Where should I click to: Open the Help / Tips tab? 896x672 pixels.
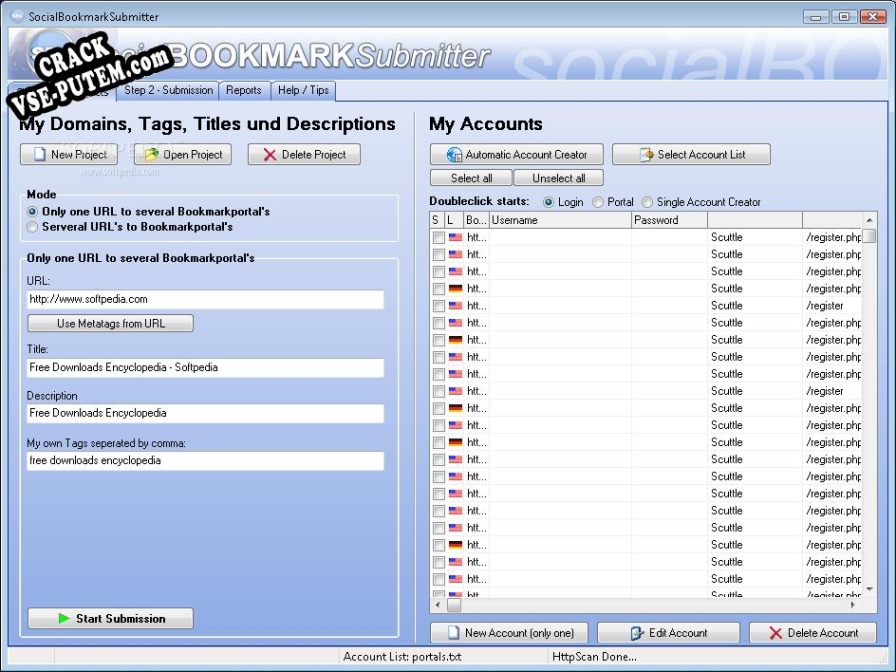pos(303,90)
